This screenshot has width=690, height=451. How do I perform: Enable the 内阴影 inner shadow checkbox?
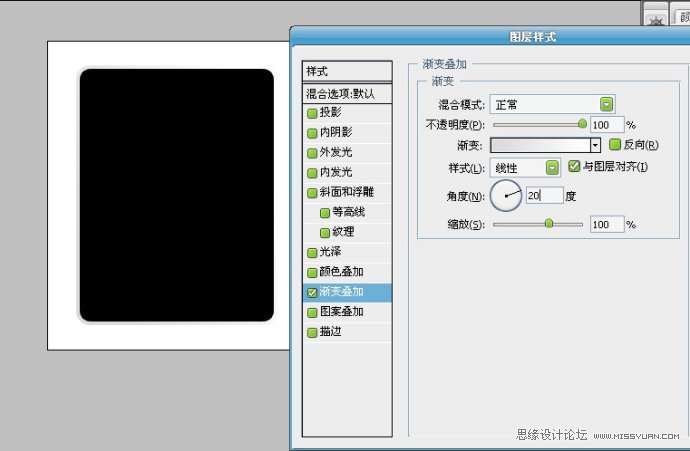click(312, 133)
